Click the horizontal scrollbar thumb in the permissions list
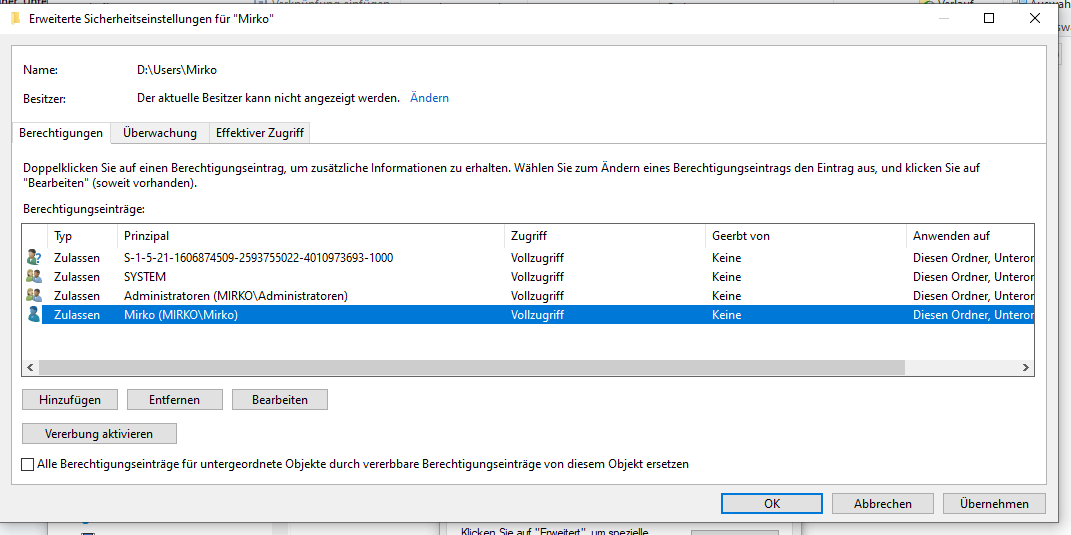1071x535 pixels. 471,368
